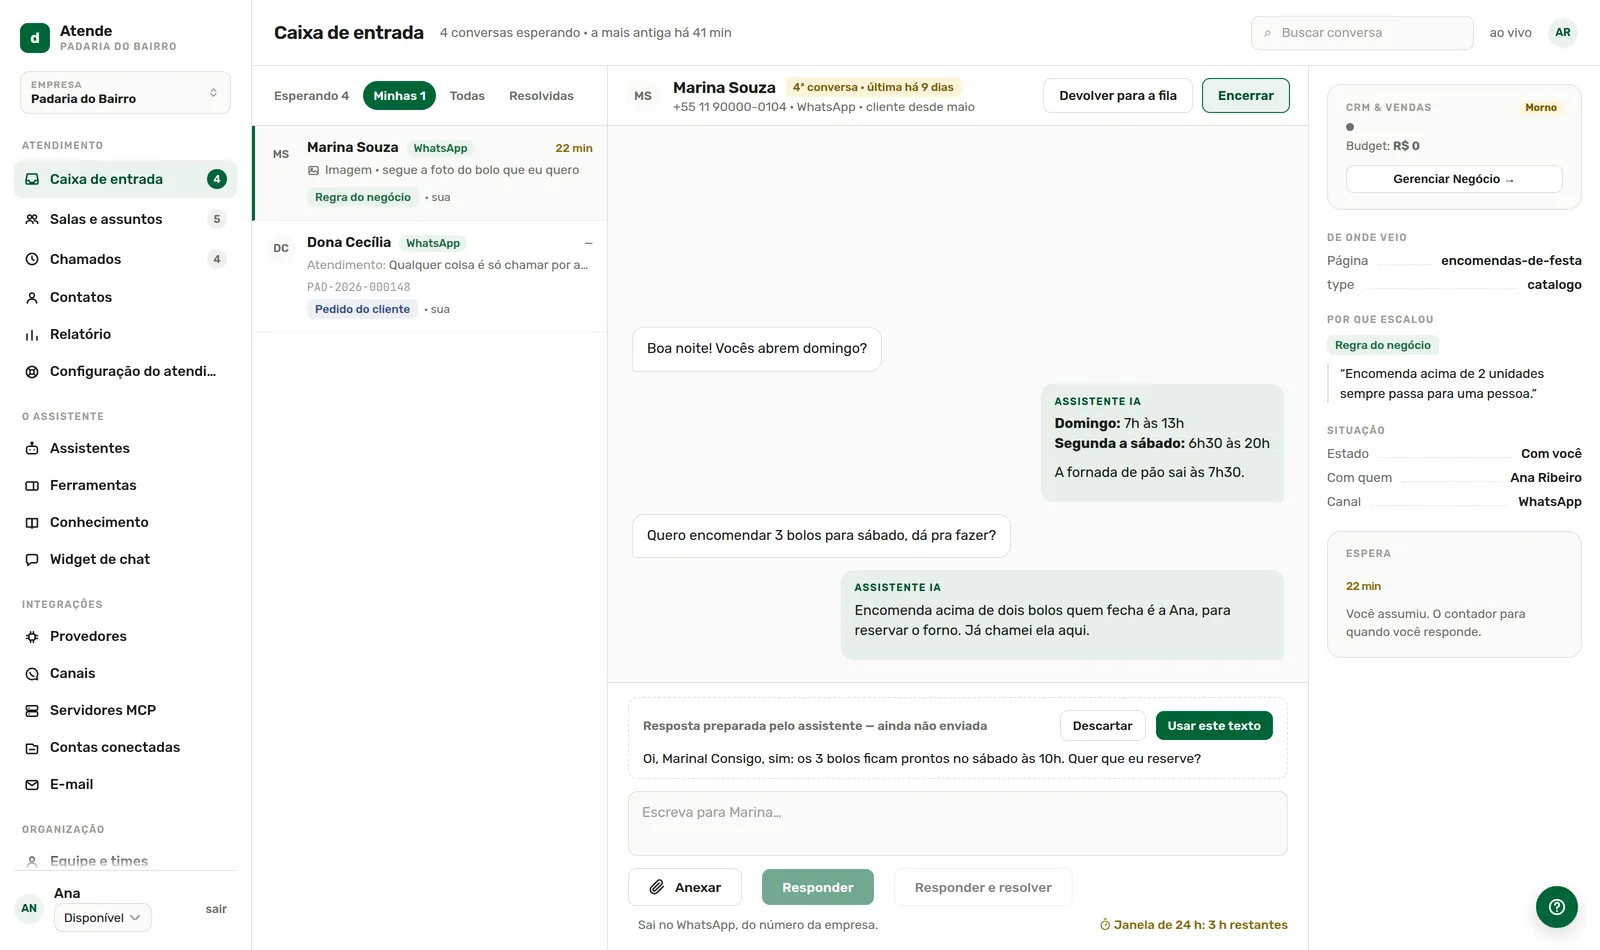The width and height of the screenshot is (1600, 950).
Task: Open Configuração do atendimento icon
Action: pyautogui.click(x=32, y=371)
